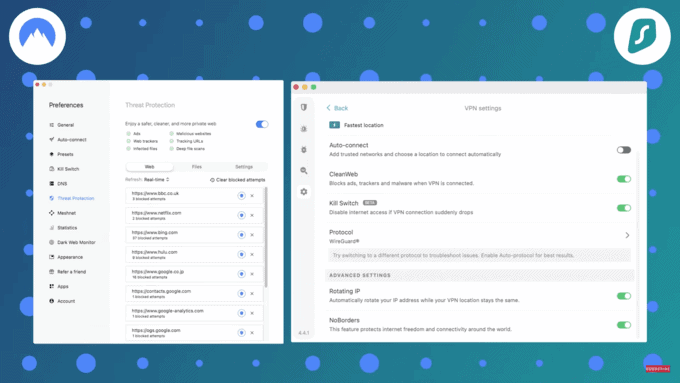
Task: Go Back from VPN settings
Action: [337, 108]
